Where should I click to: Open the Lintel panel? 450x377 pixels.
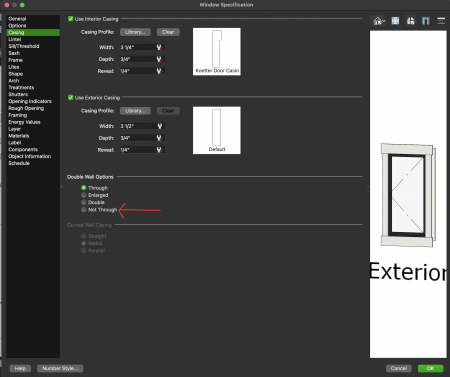[x=33, y=39]
